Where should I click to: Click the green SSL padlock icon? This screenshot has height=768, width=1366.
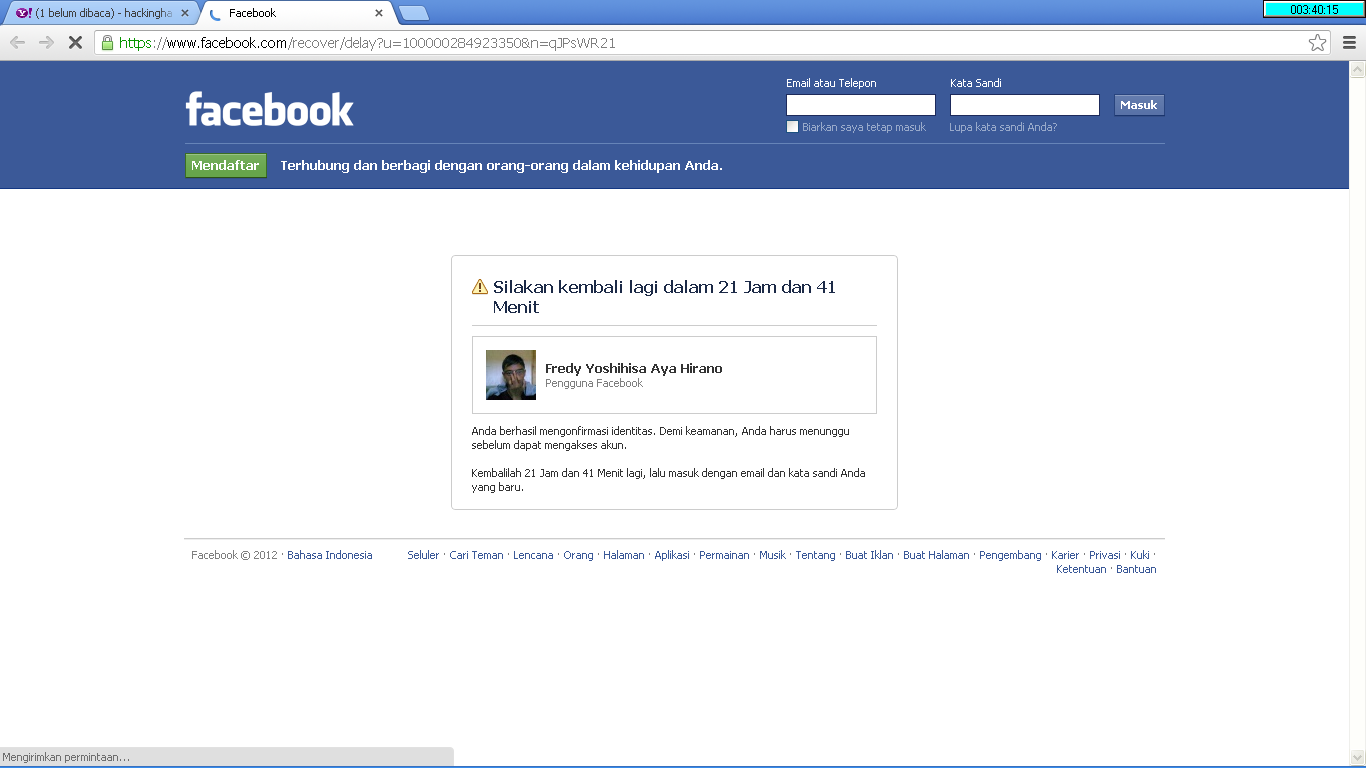107,42
